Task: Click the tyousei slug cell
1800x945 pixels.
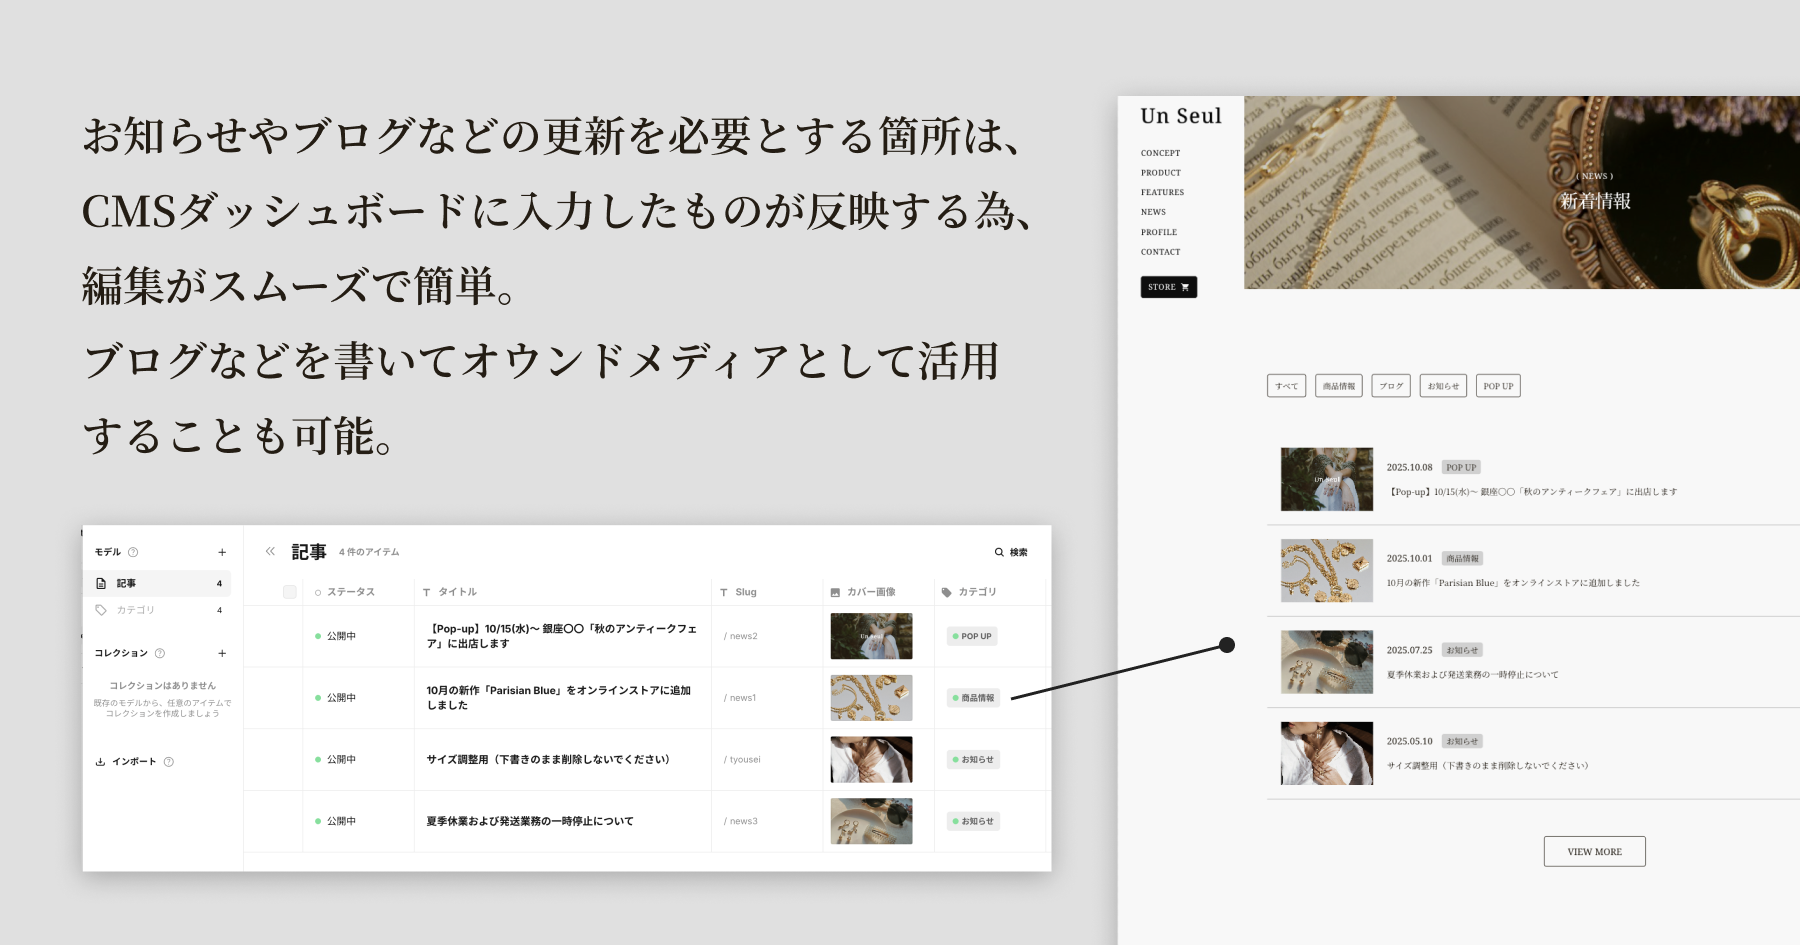Action: coord(742,760)
